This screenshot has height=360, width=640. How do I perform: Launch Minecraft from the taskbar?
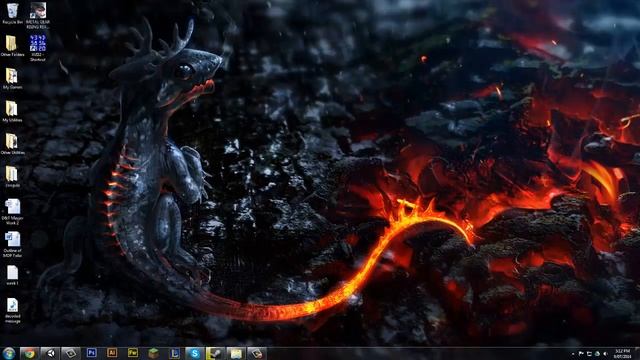(153, 353)
